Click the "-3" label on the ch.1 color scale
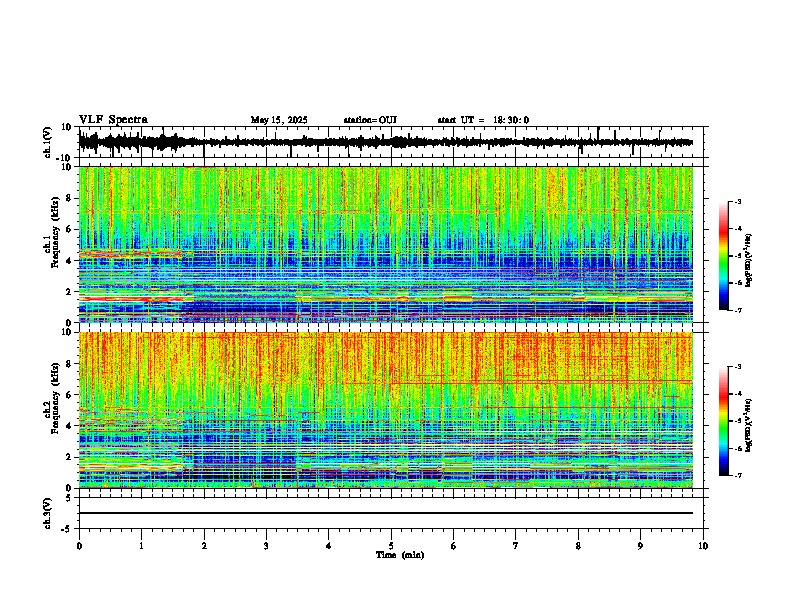The height and width of the screenshot is (612, 792). point(738,201)
